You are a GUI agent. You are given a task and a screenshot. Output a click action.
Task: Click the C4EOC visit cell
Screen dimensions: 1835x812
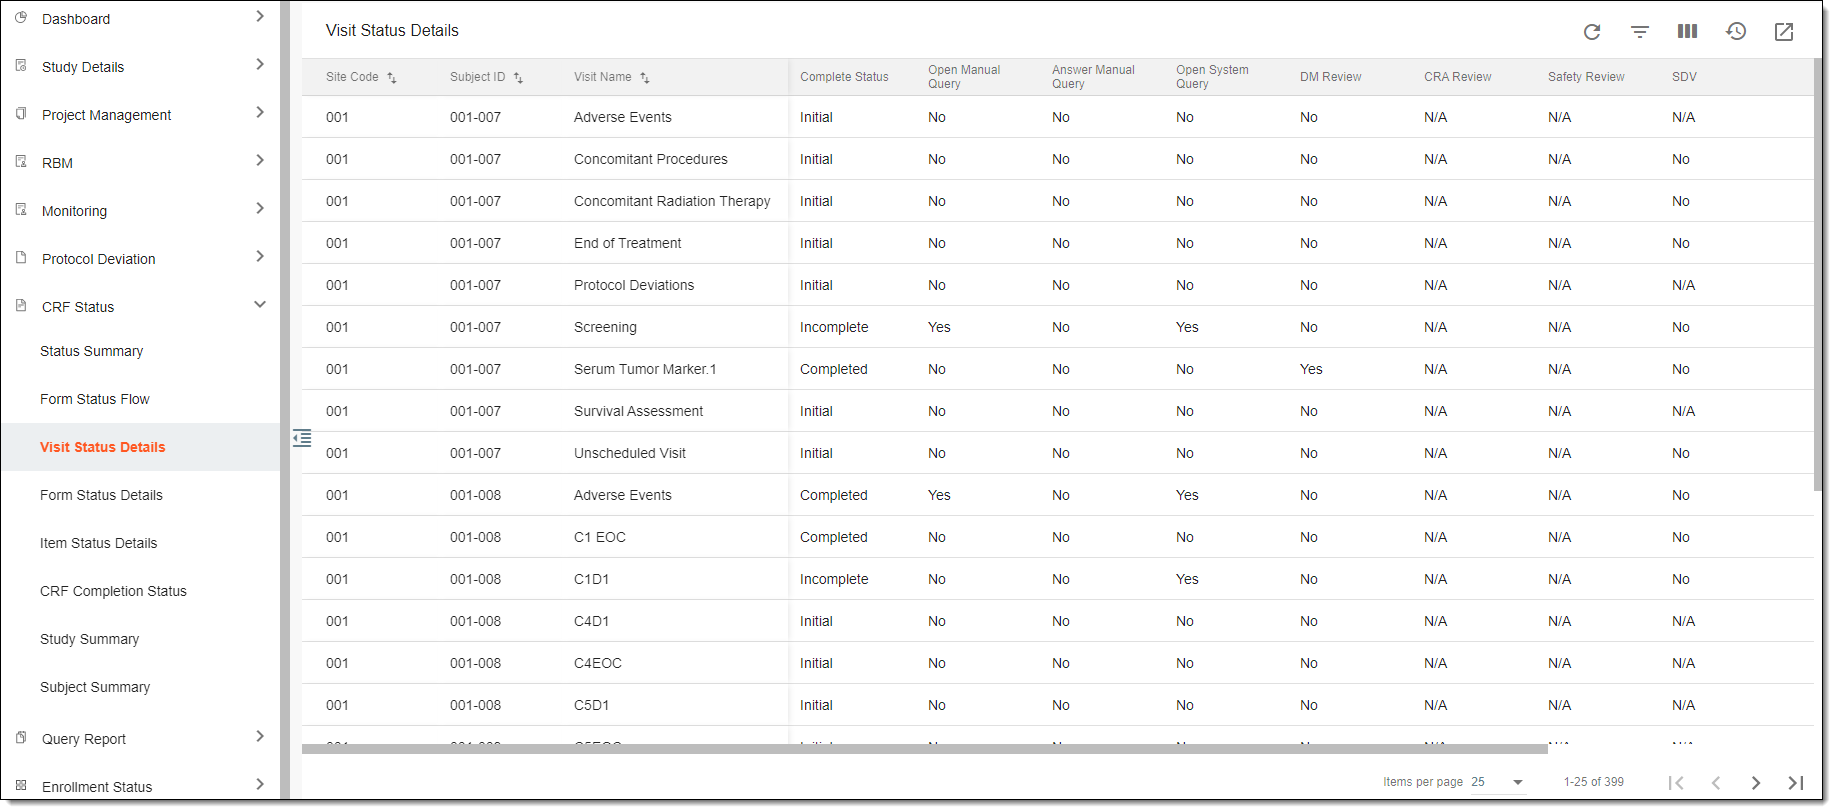coord(598,663)
